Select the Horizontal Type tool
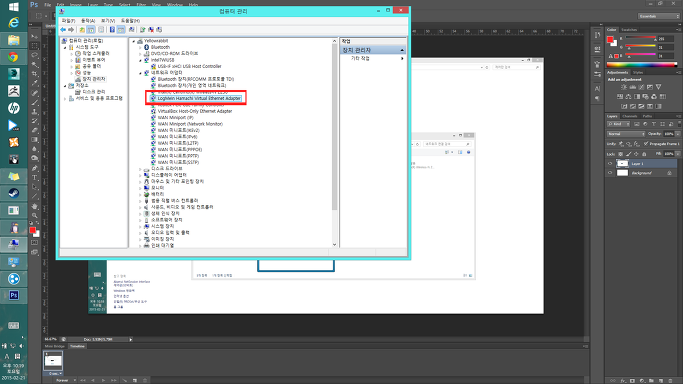The width and height of the screenshot is (683, 384). pyautogui.click(x=34, y=178)
